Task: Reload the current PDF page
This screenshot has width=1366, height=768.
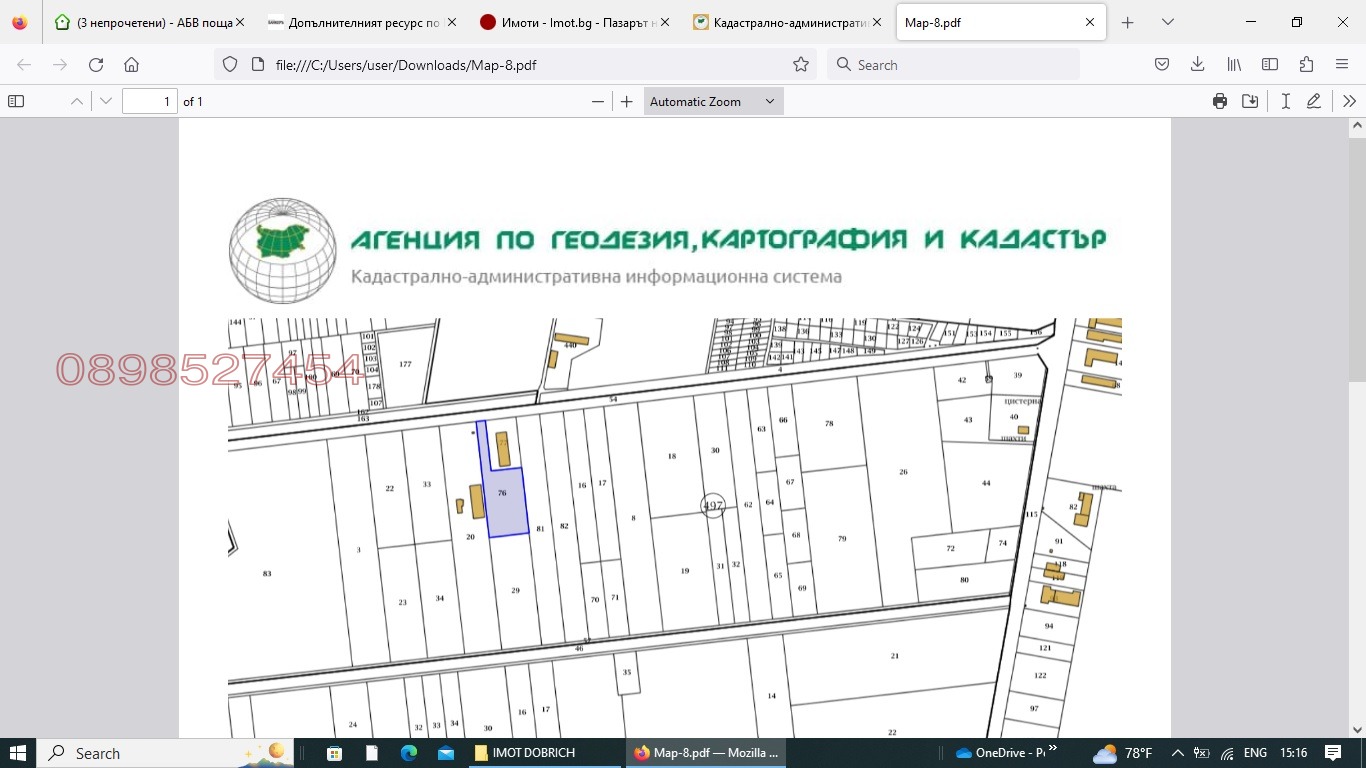Action: point(95,64)
